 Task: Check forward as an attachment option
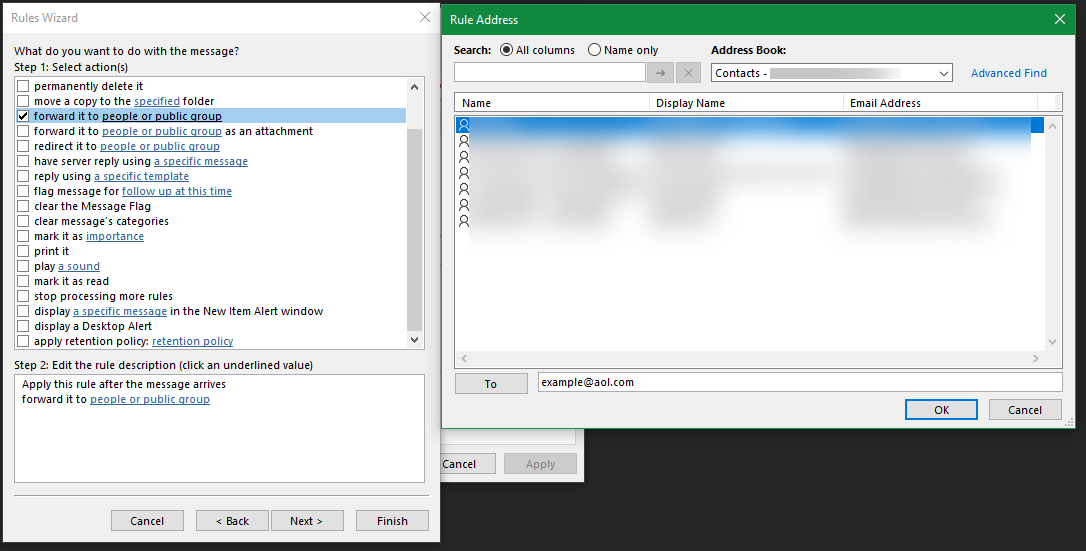click(x=24, y=131)
